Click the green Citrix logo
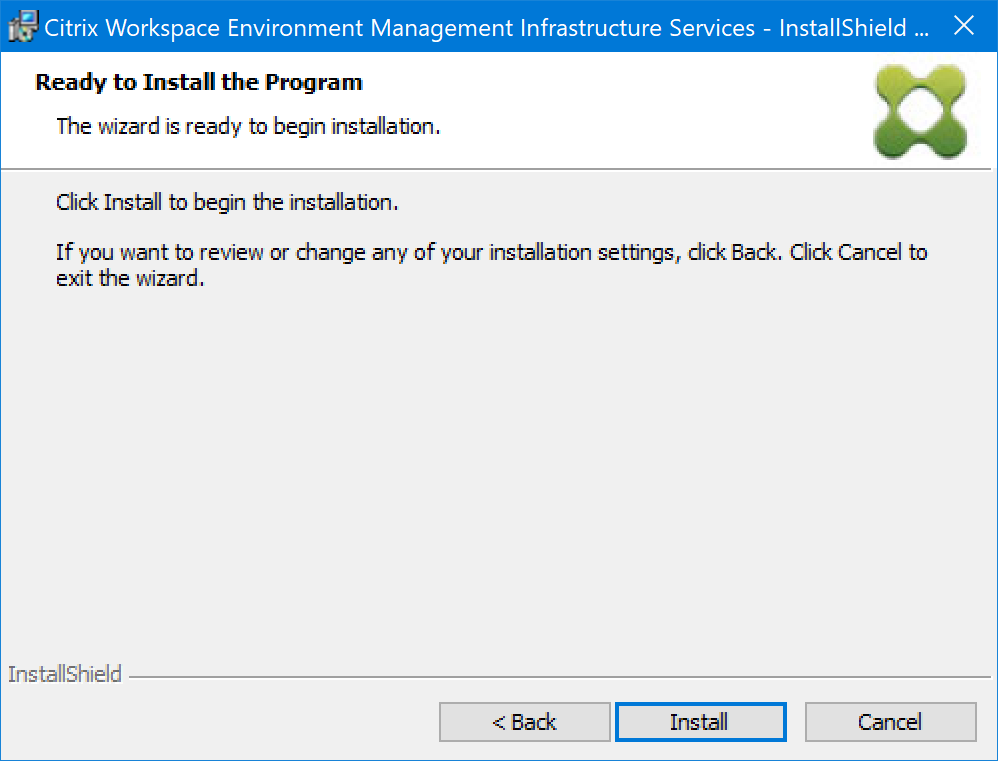Image resolution: width=998 pixels, height=761 pixels. [x=919, y=111]
